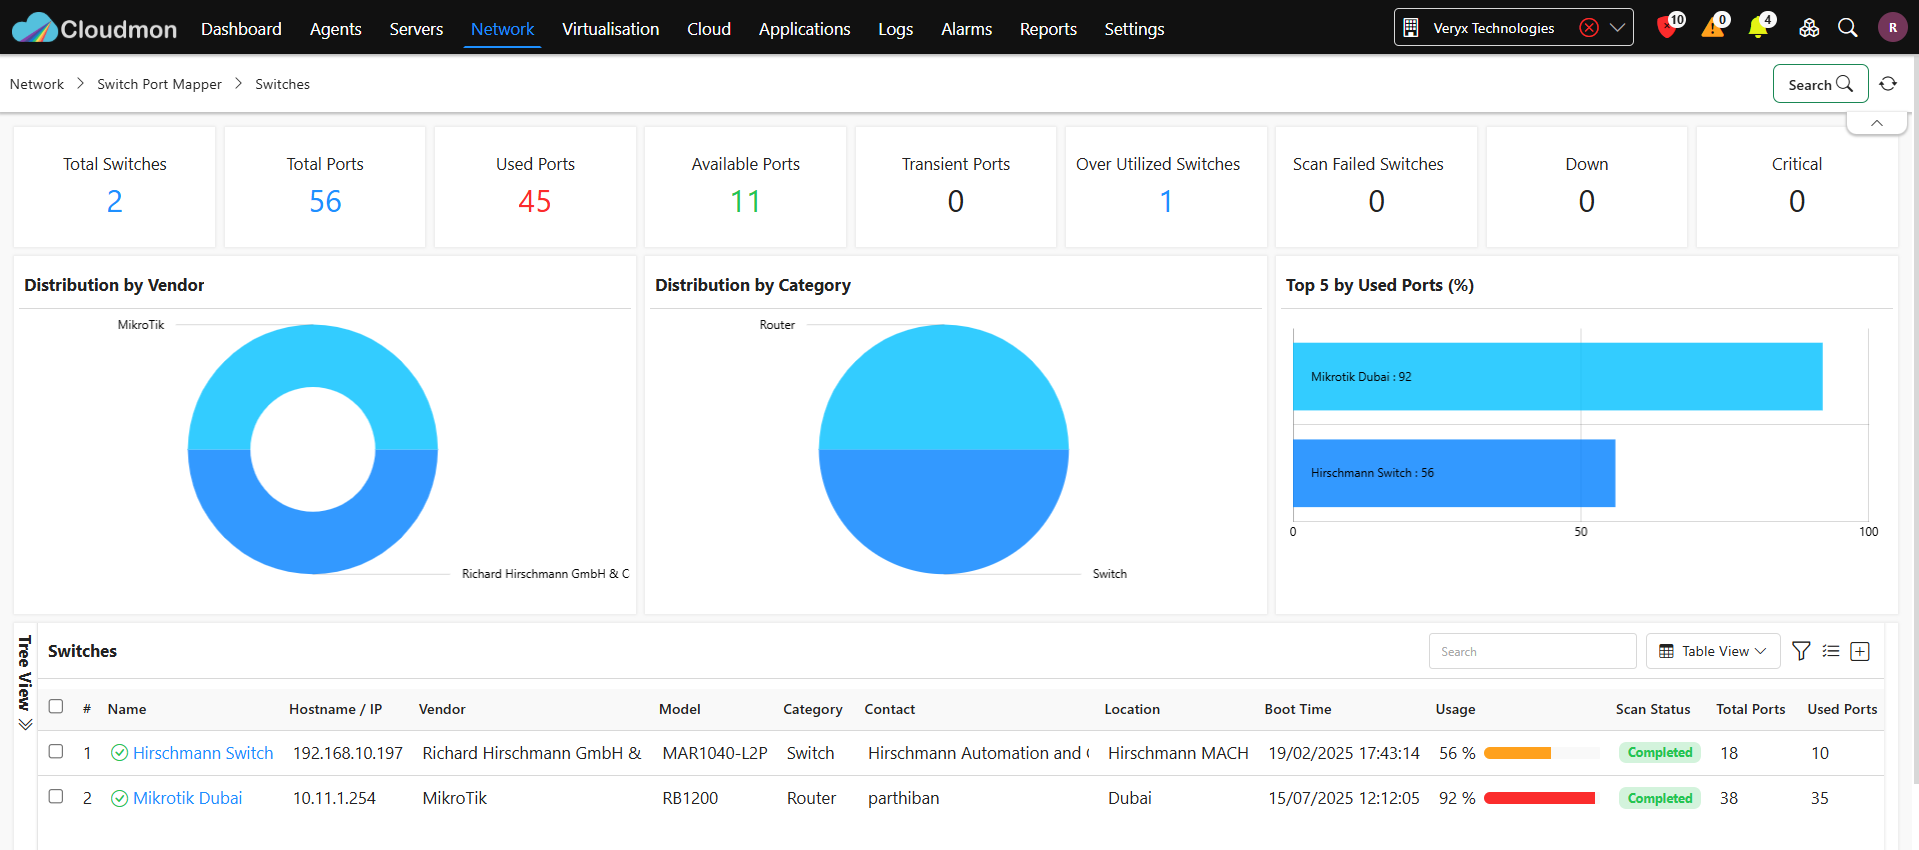Check the Hirschmann Switch row checkbox
Screen dimensions: 1919x850
pos(56,751)
